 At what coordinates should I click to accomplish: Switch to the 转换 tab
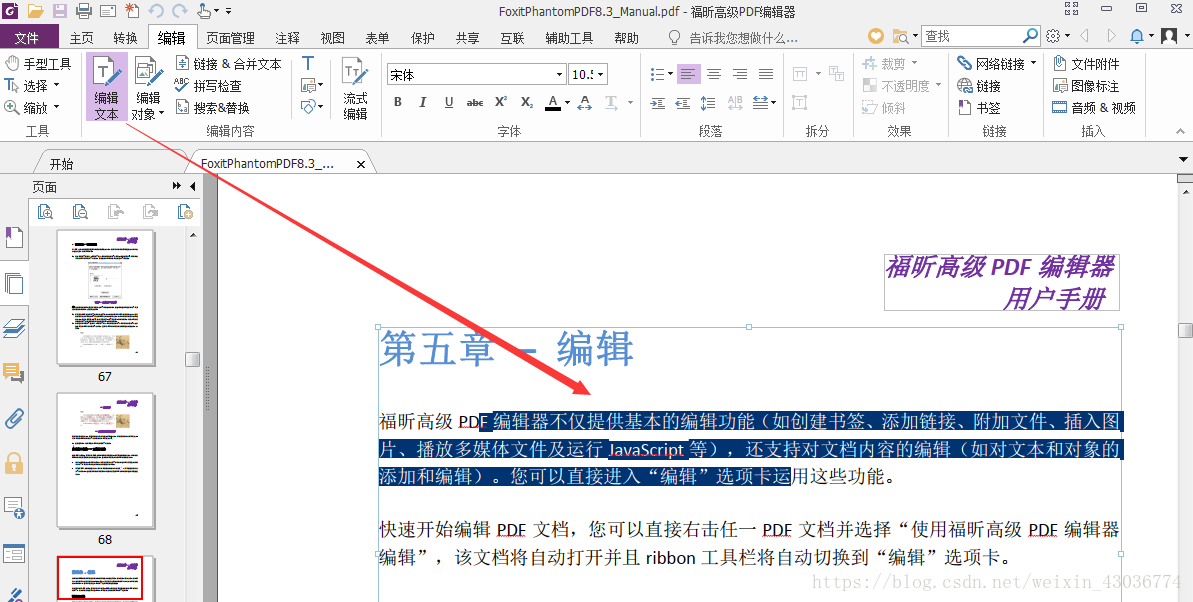(x=126, y=37)
